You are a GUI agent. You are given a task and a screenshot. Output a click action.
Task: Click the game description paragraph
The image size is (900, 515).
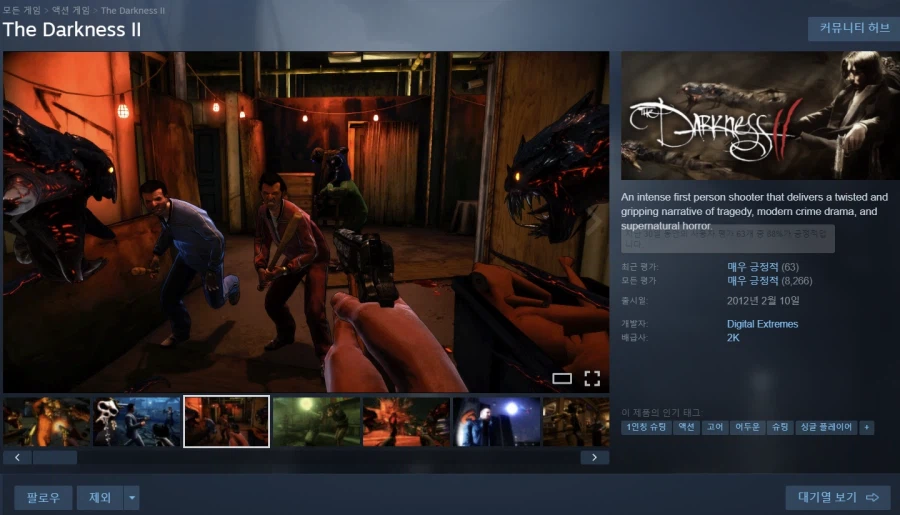tap(754, 211)
